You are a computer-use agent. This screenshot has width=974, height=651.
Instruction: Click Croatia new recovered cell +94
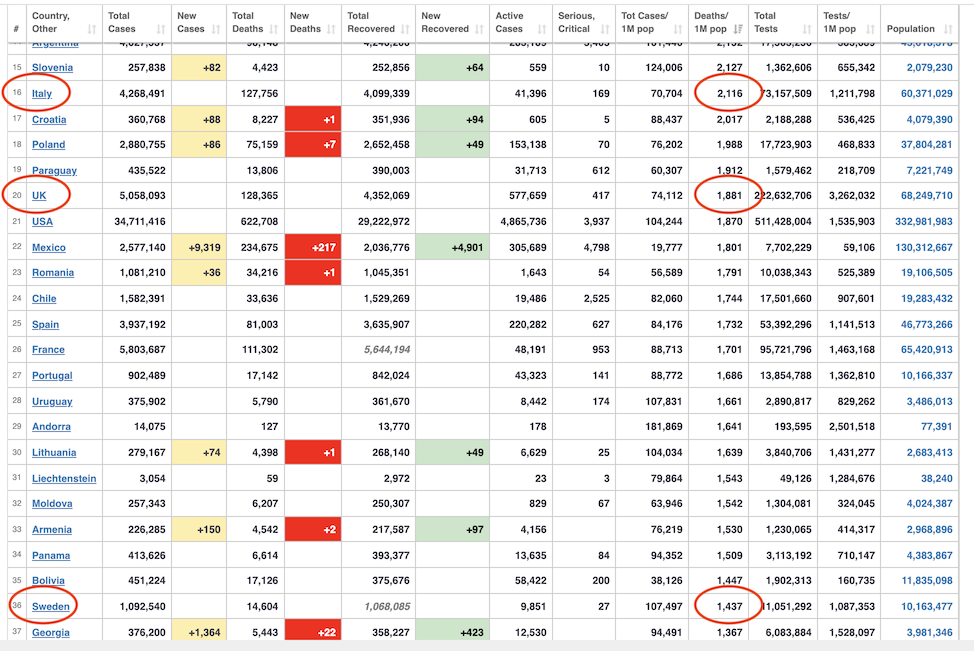(452, 119)
